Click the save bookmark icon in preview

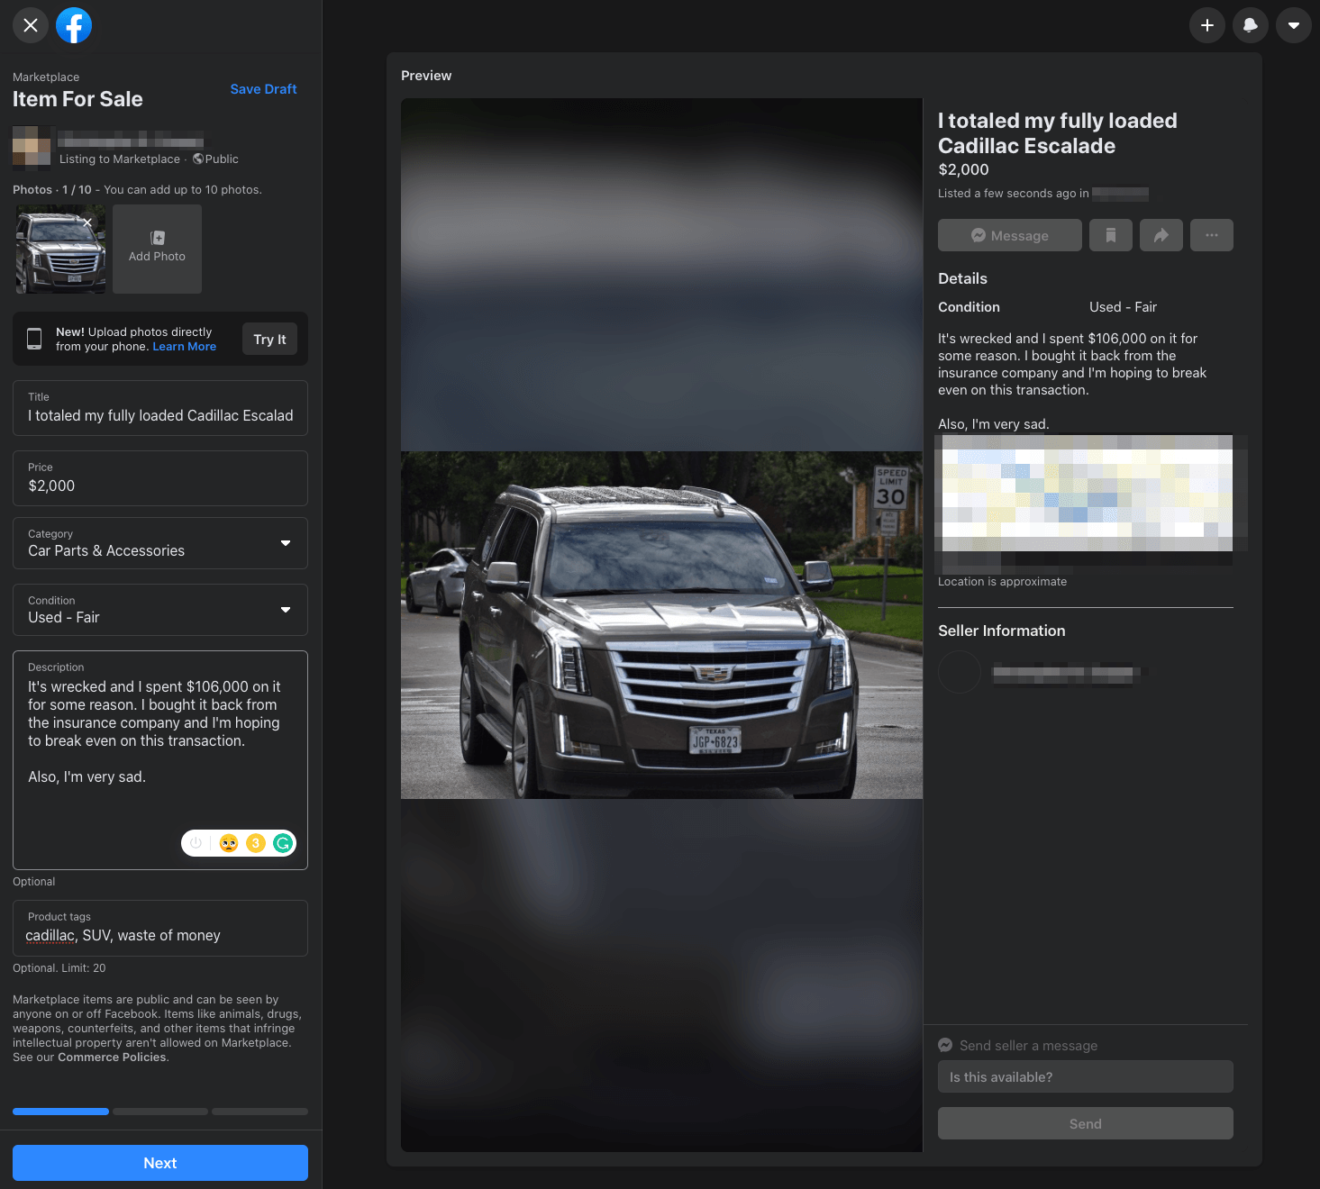tap(1110, 235)
